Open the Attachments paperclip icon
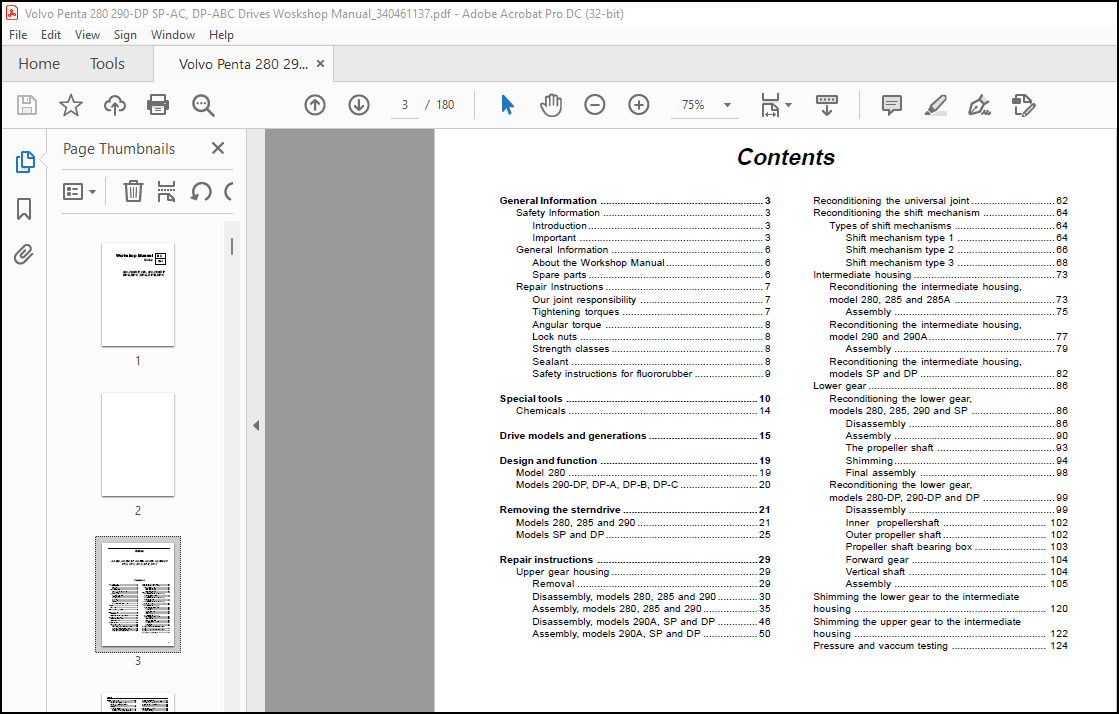 click(24, 254)
